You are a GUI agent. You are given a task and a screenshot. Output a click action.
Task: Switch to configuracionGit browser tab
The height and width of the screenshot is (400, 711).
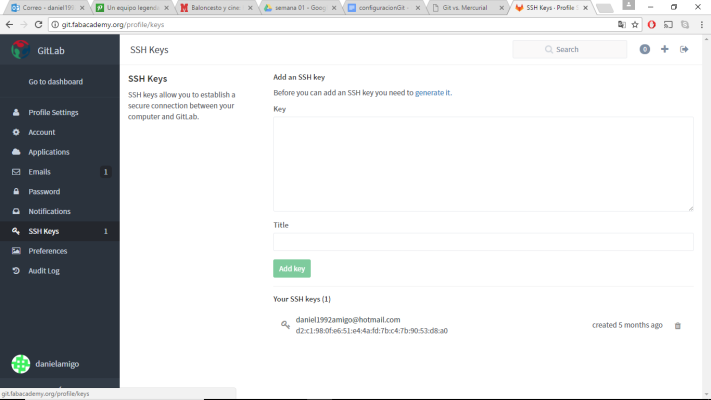click(383, 8)
